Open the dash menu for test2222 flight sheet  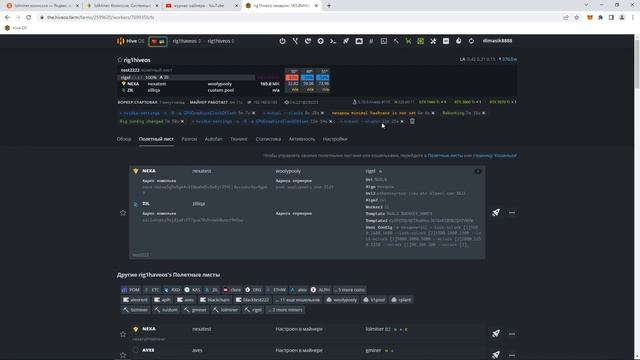[x=512, y=213]
